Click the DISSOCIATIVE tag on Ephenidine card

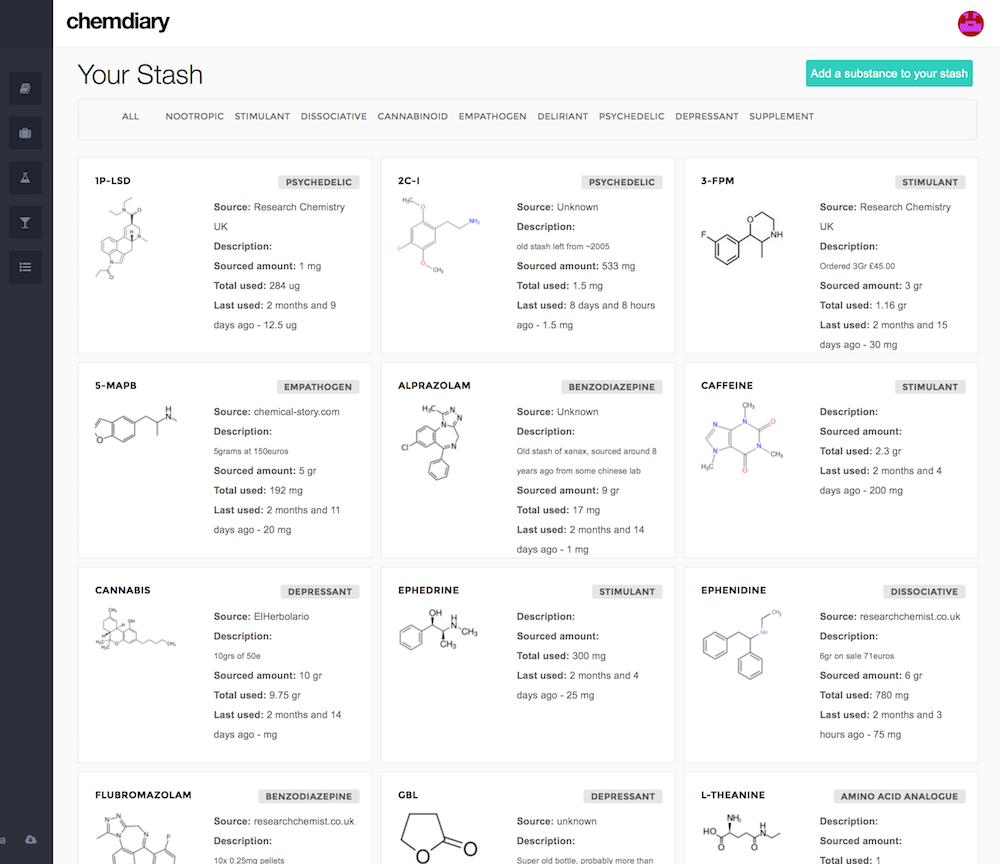[924, 591]
